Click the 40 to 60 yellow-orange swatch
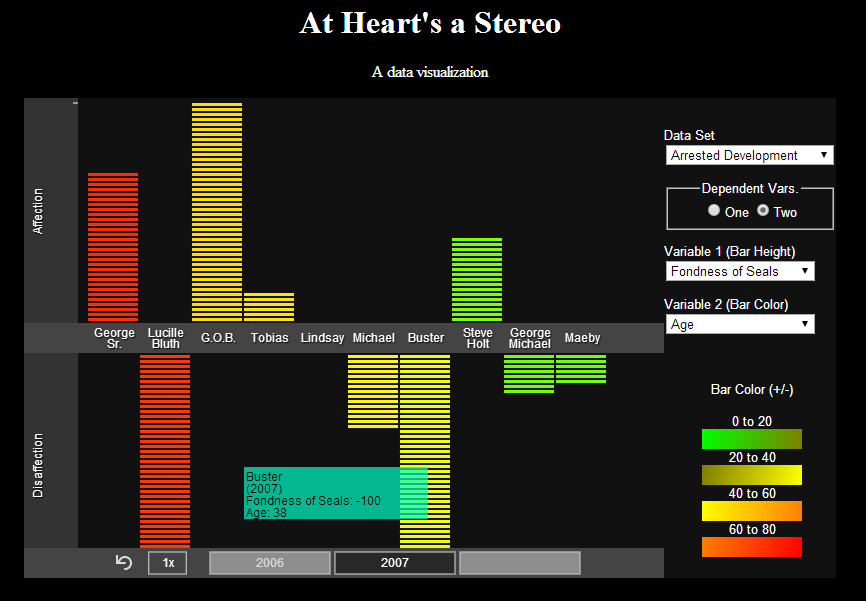Screen dimensions: 866x601 (x=752, y=511)
